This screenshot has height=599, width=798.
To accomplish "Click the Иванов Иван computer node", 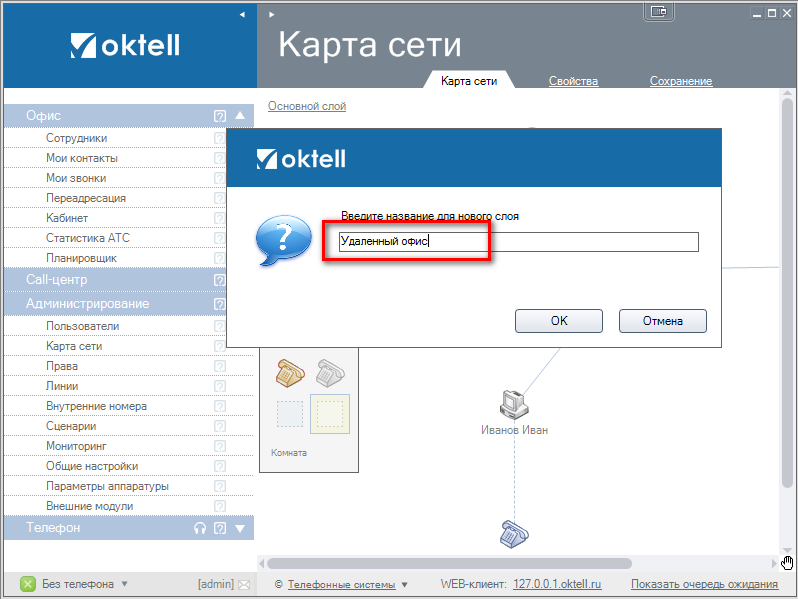I will click(514, 404).
